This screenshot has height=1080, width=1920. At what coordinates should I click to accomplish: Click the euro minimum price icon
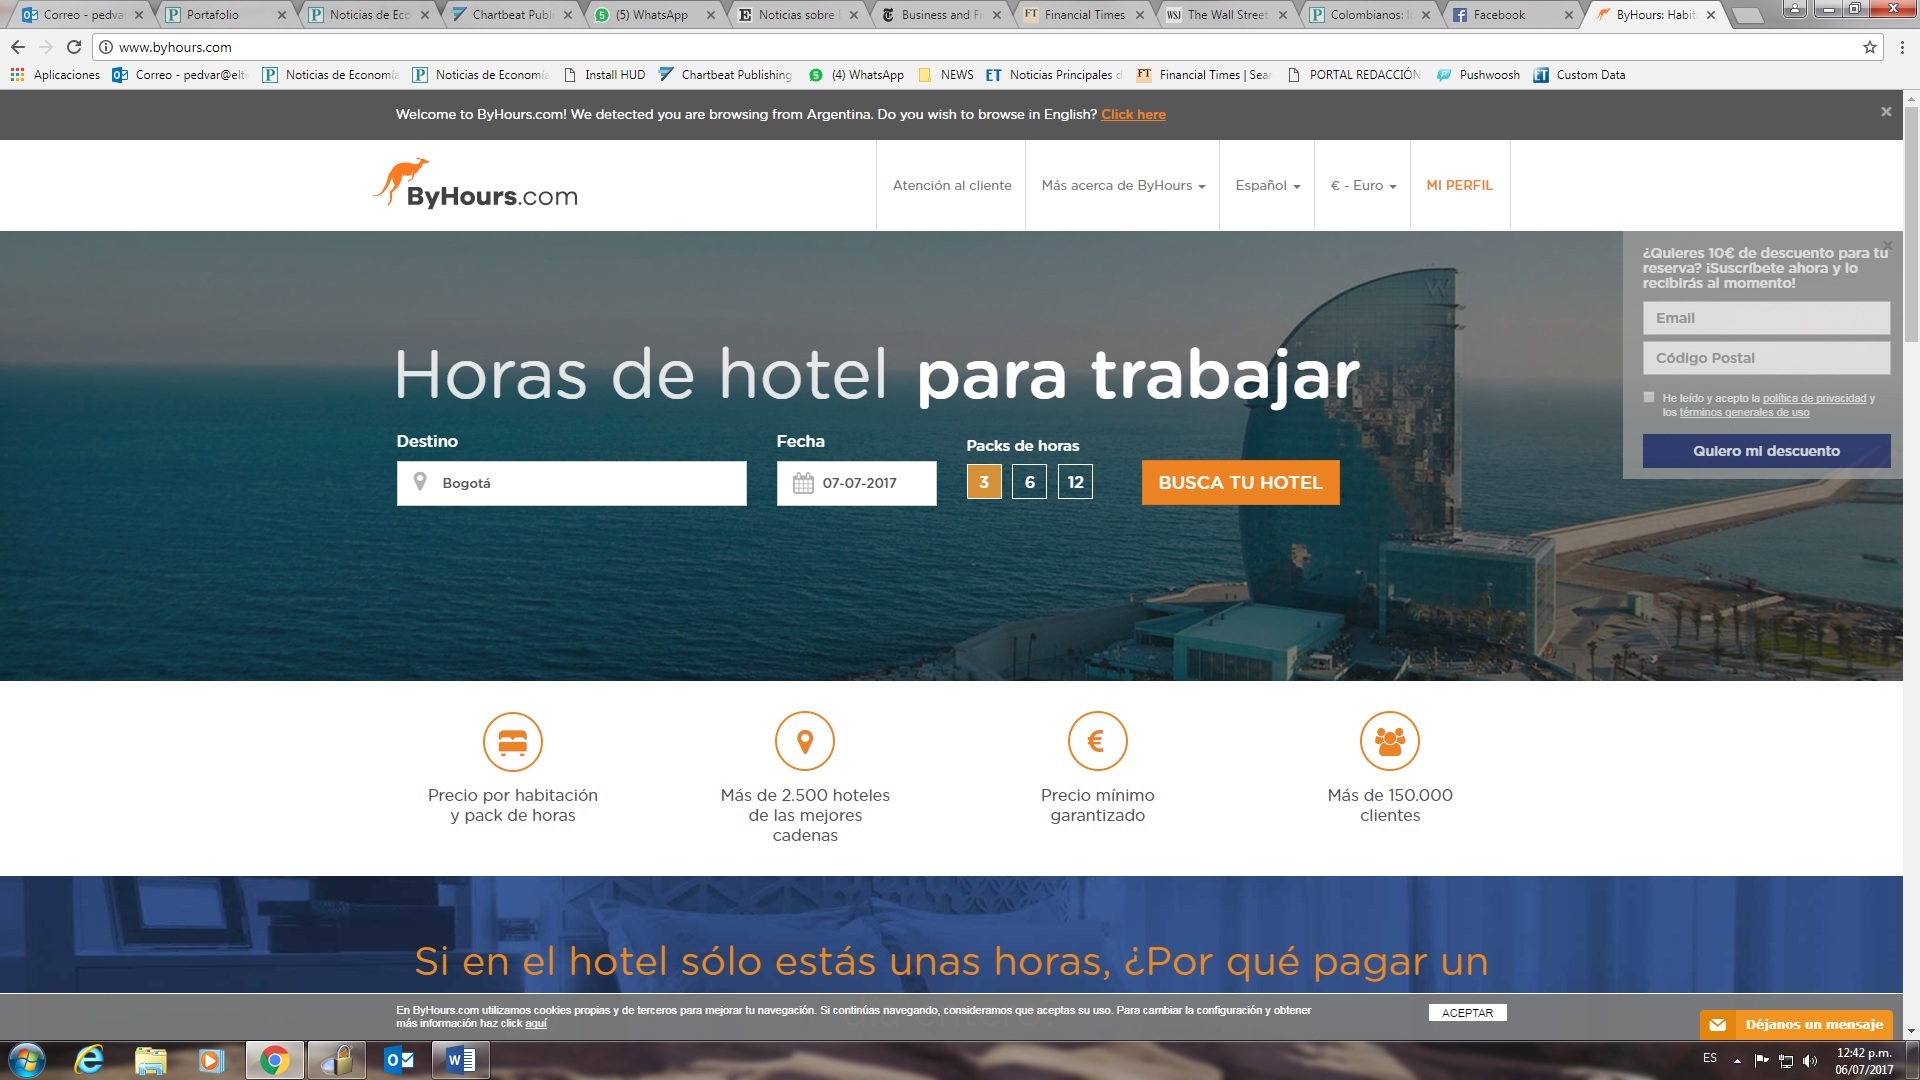click(1097, 741)
